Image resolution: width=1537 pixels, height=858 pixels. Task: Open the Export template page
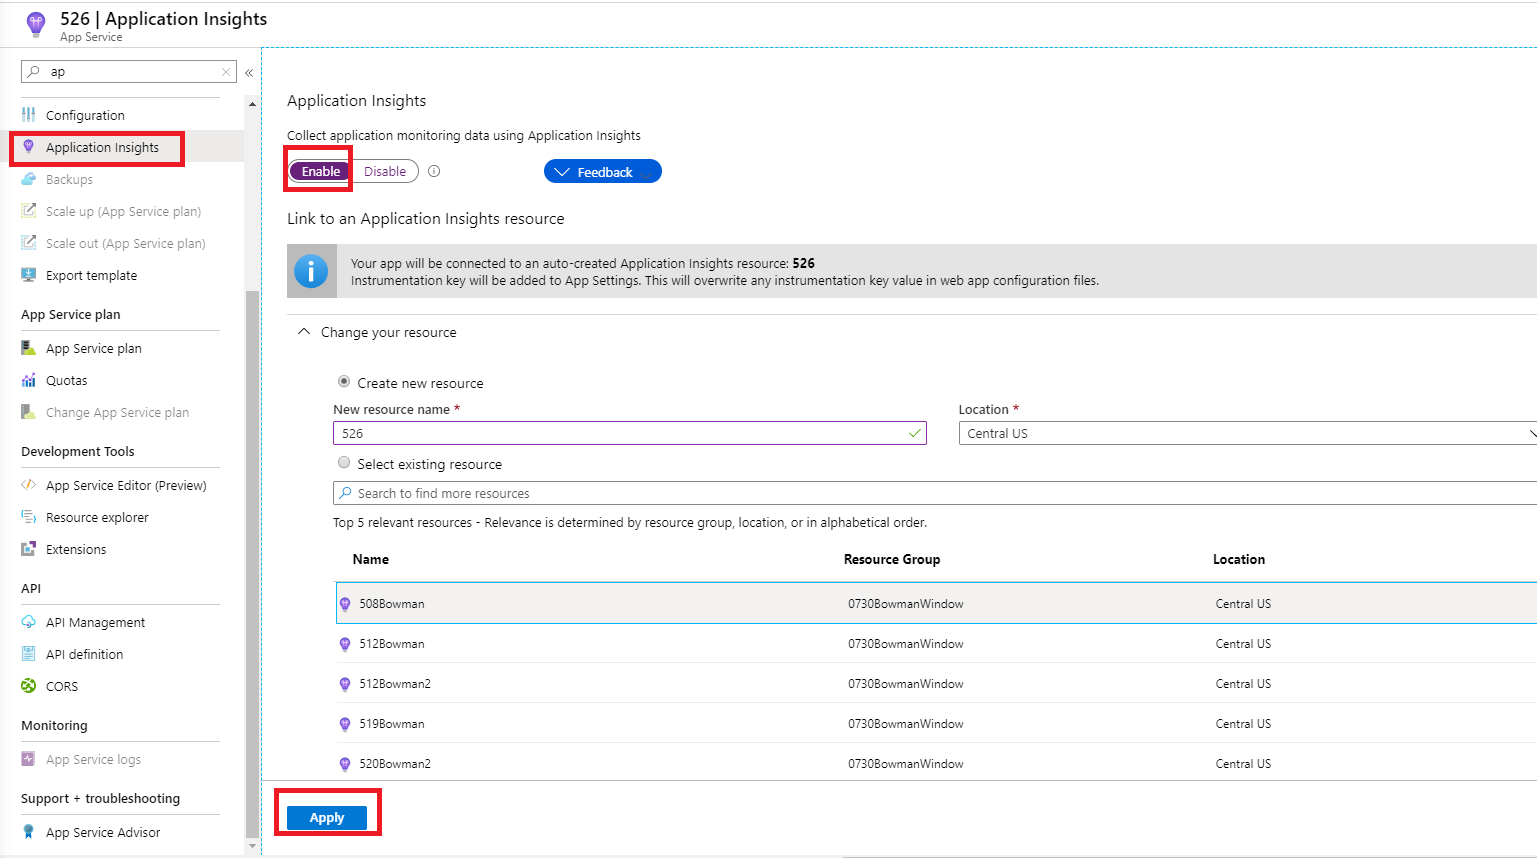pyautogui.click(x=92, y=275)
